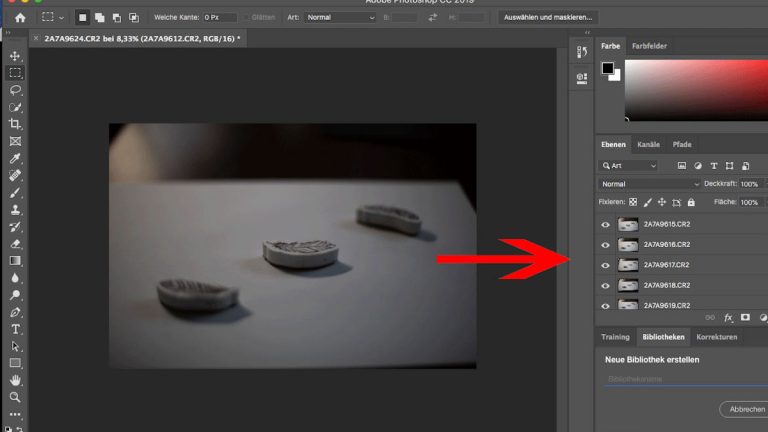Choose the Crop tool
Viewport: 768px width, 432px height.
(15, 124)
